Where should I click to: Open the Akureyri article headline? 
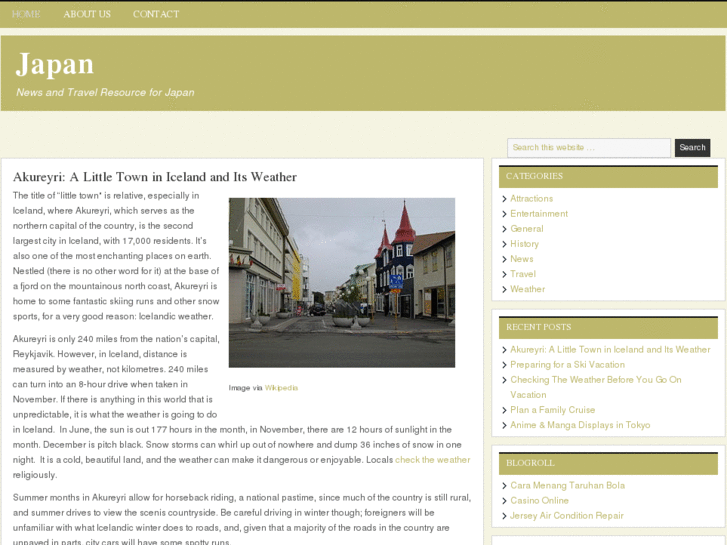click(155, 177)
